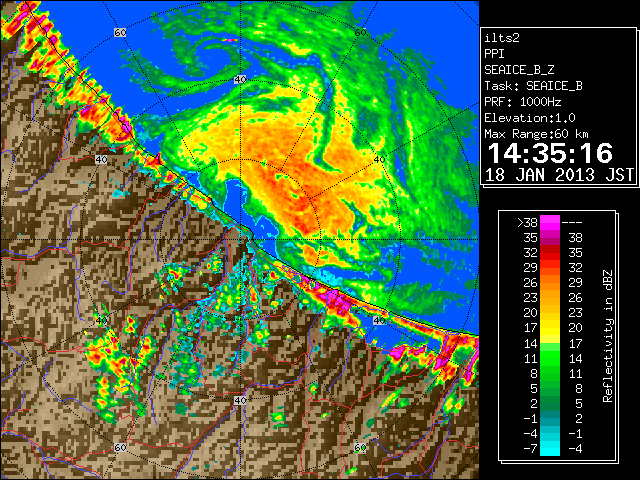The image size is (640, 480).
Task: Click the 'Max Range:60 km' line
Action: coord(537,134)
